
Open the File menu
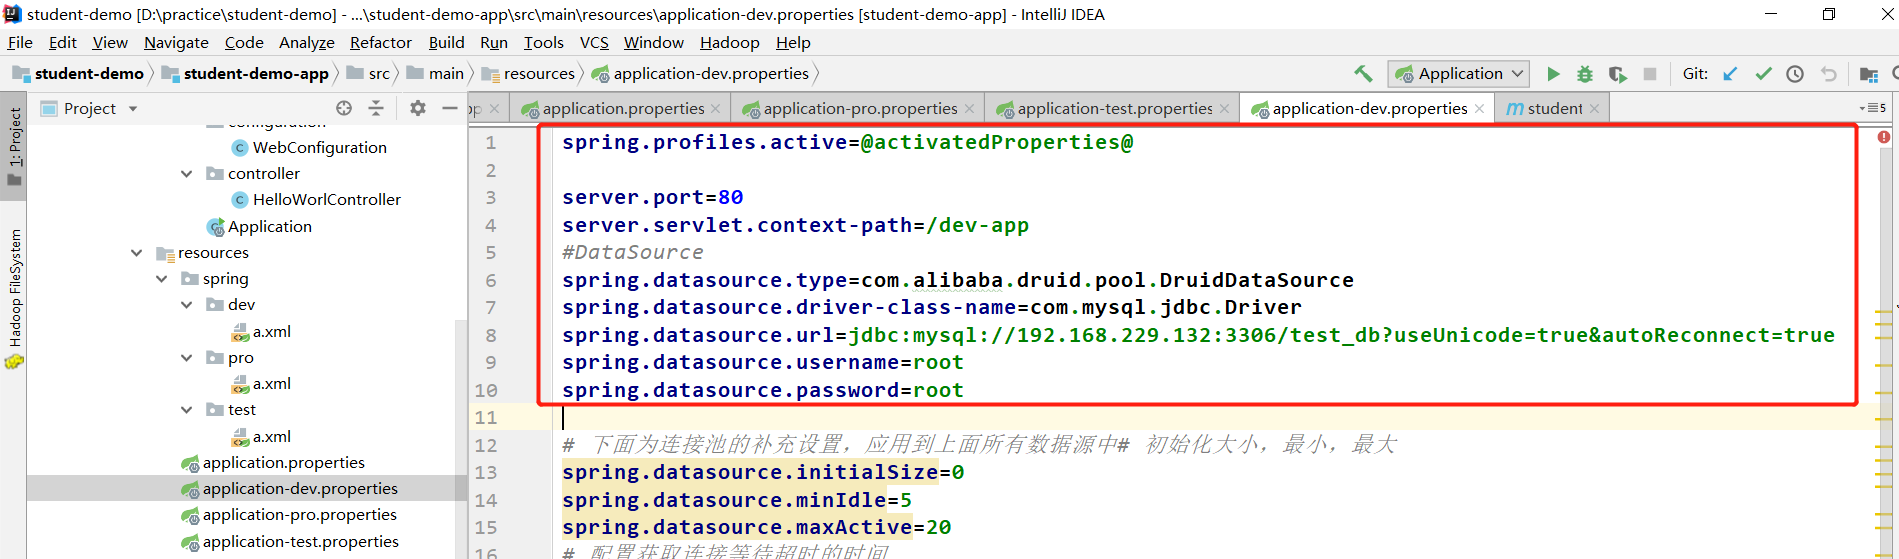coord(20,42)
